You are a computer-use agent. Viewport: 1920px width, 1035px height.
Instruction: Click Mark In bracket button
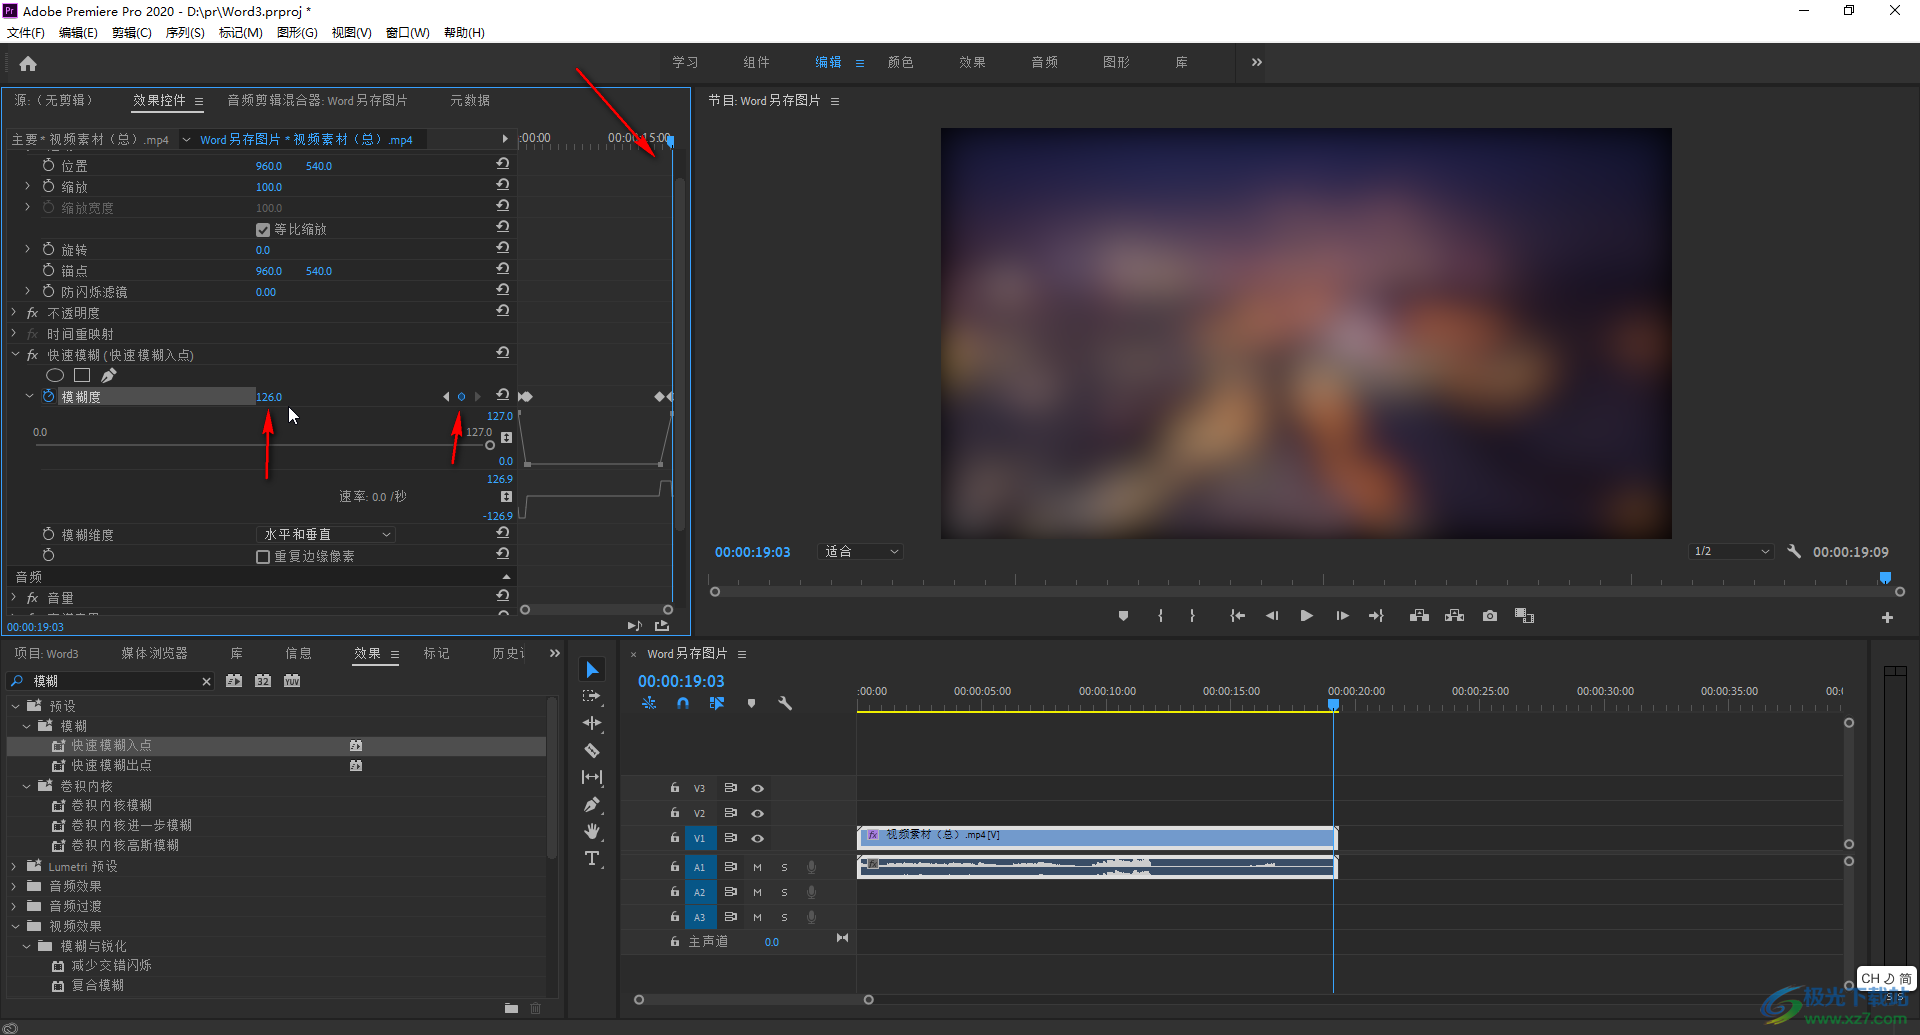(x=1160, y=616)
